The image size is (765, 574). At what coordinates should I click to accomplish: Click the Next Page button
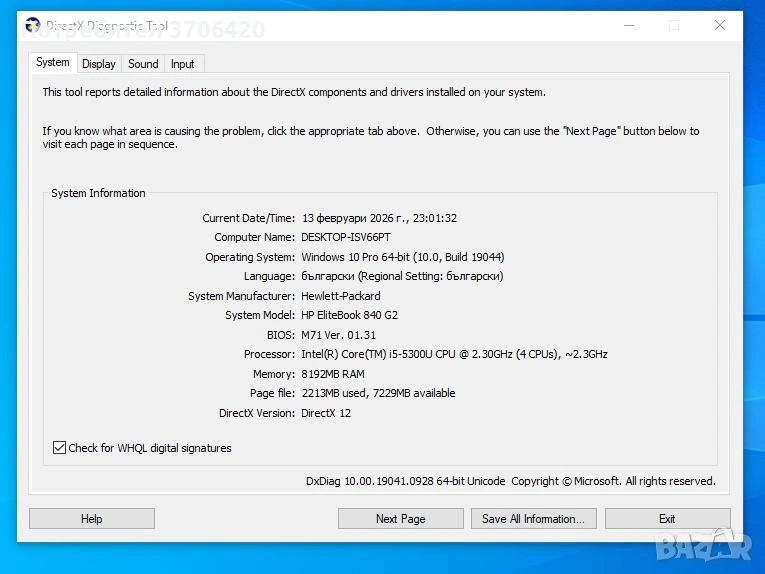pyautogui.click(x=400, y=519)
